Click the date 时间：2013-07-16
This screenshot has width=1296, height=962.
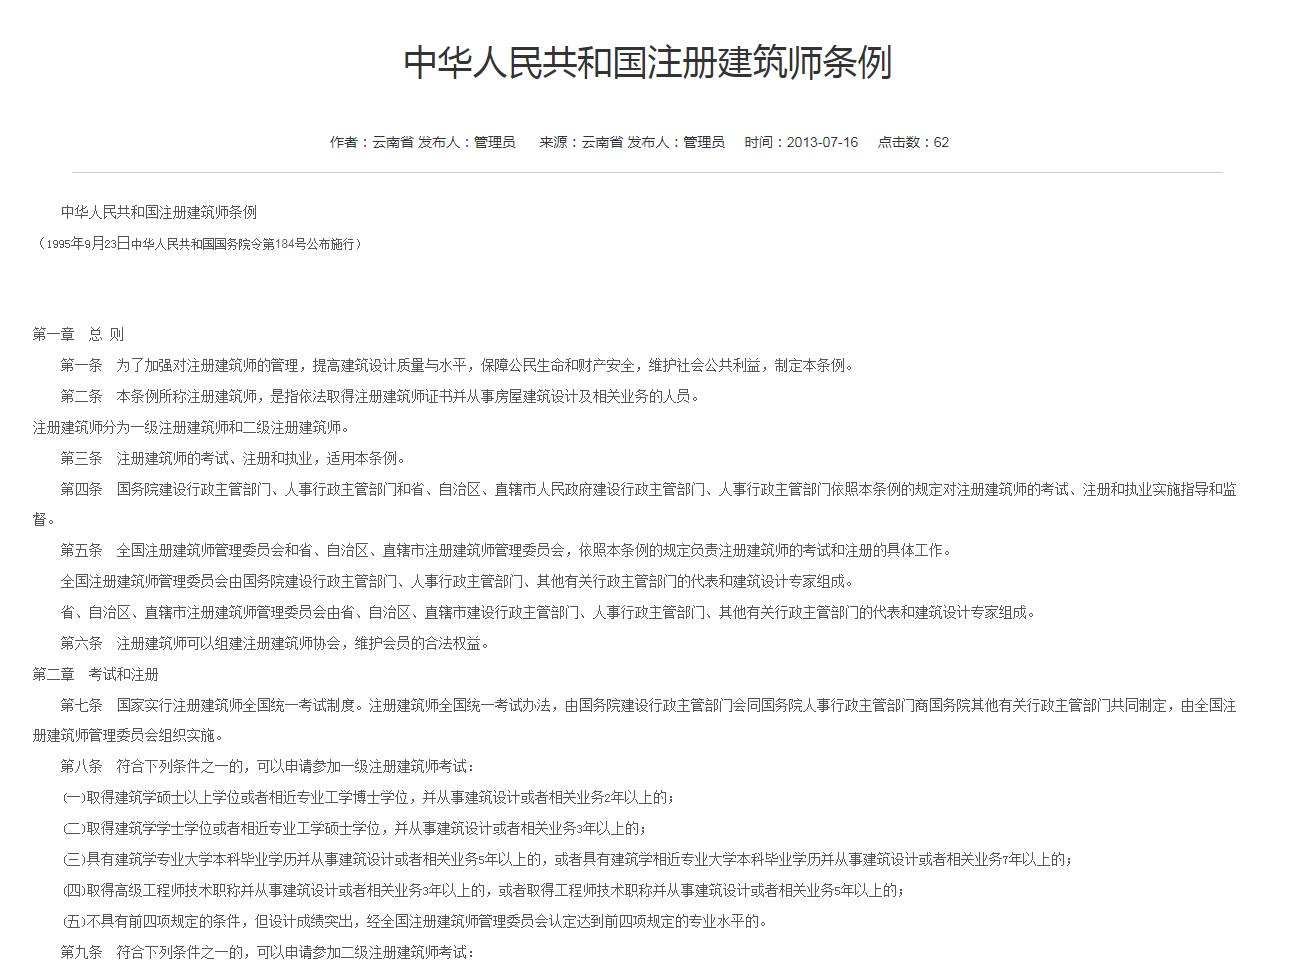(x=801, y=142)
